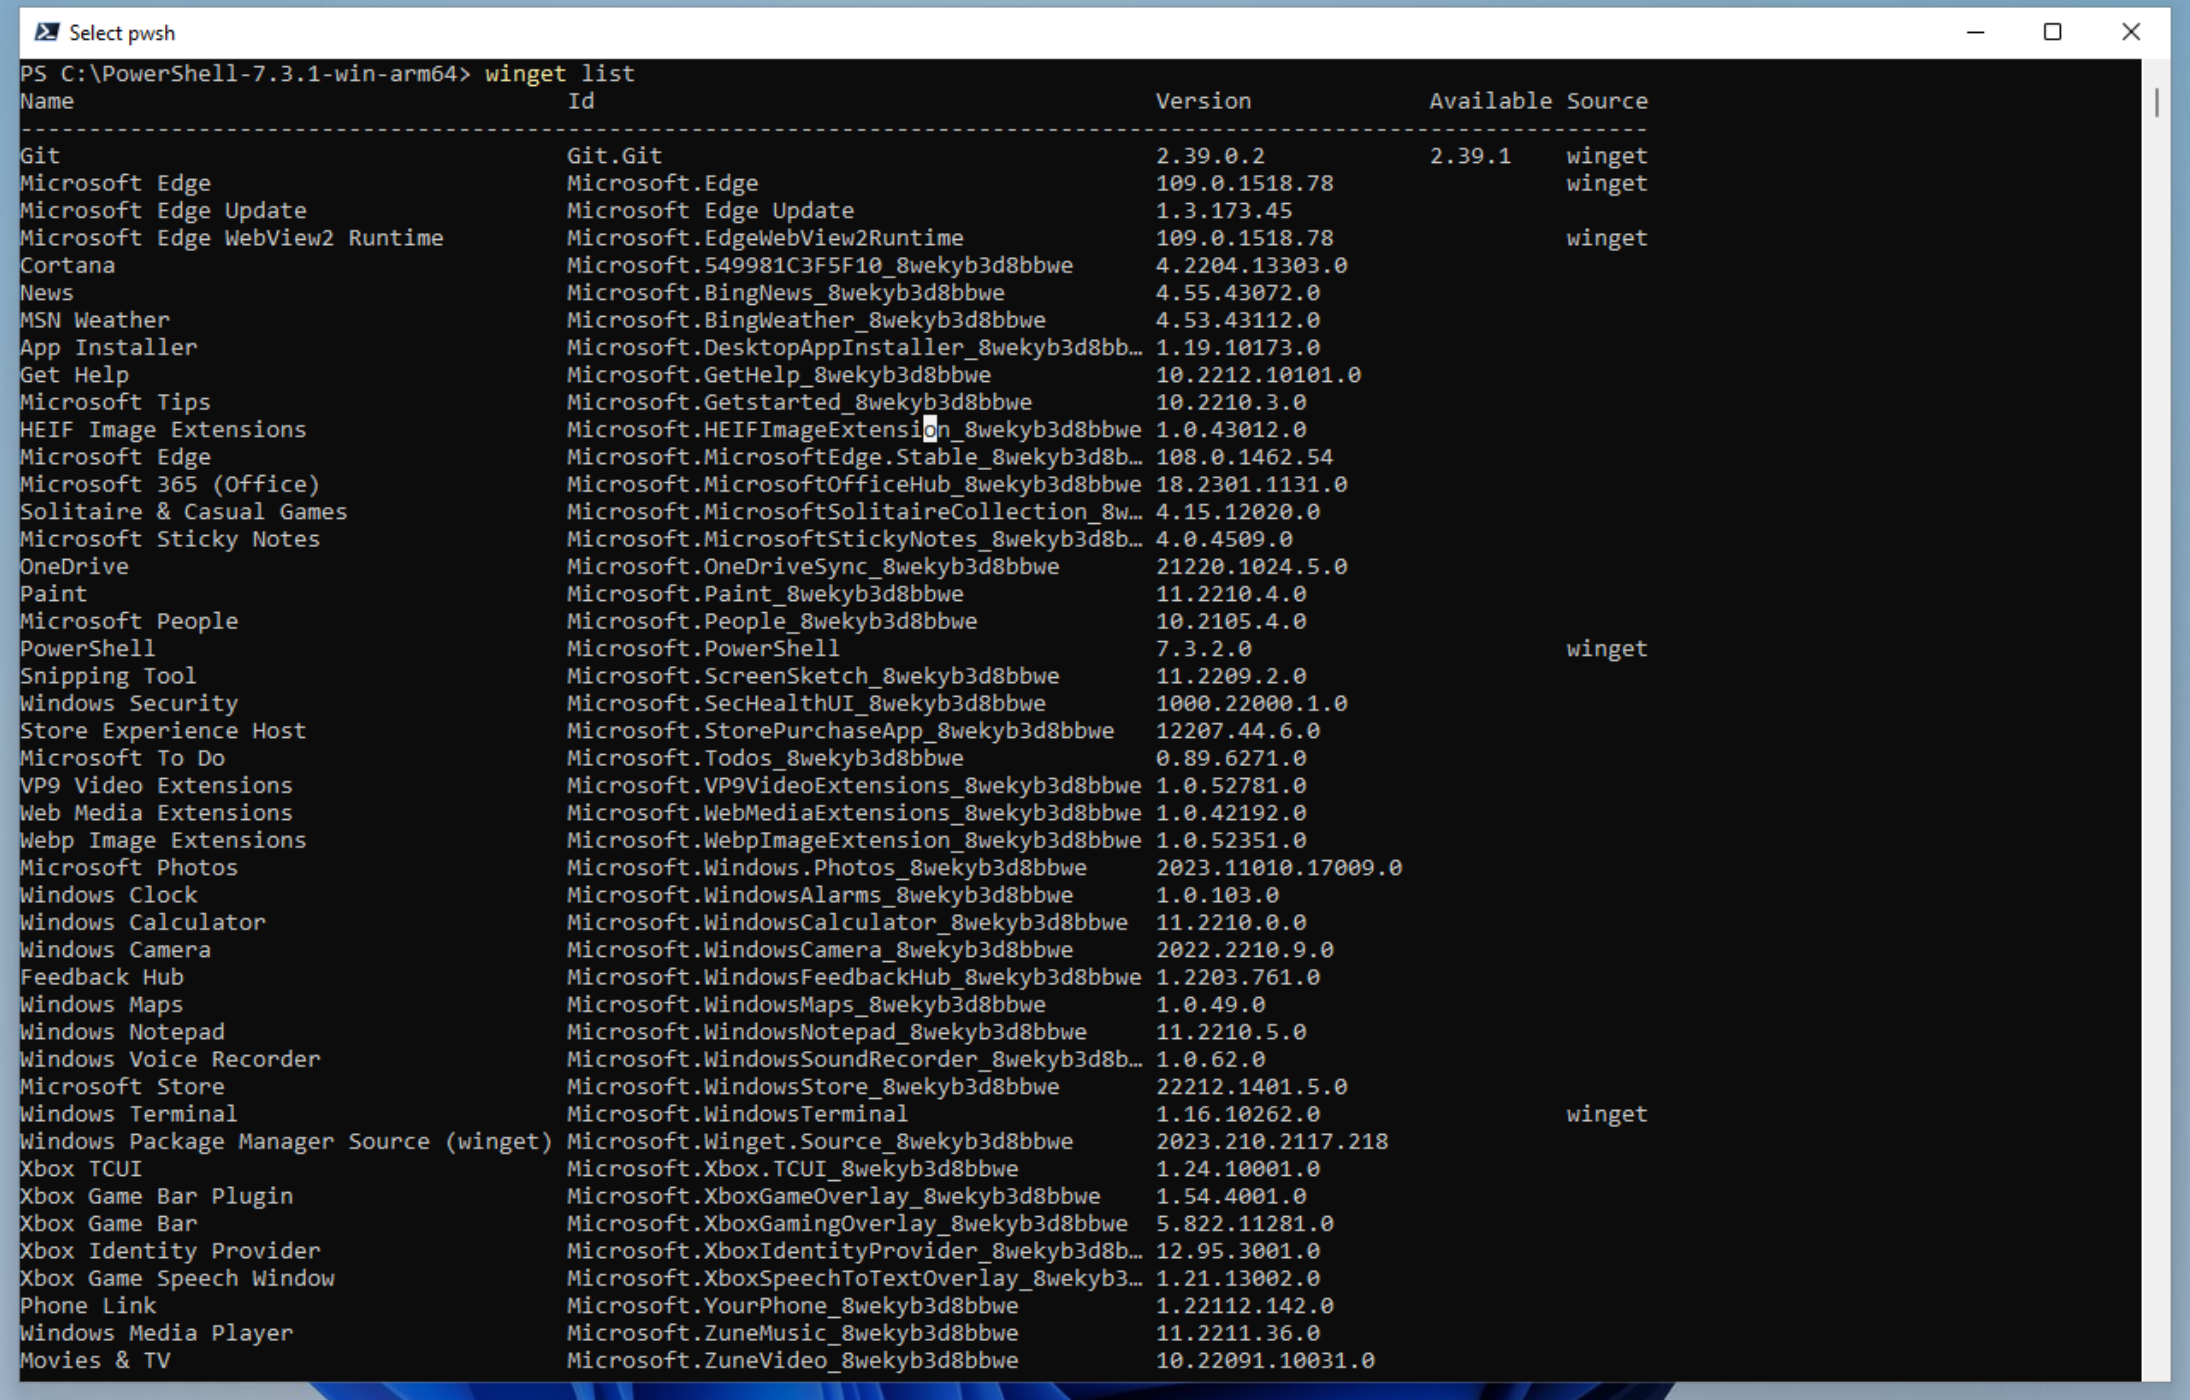Click Git available version 2.39.1
Viewport: 2190px width, 1400px height.
pos(1470,156)
